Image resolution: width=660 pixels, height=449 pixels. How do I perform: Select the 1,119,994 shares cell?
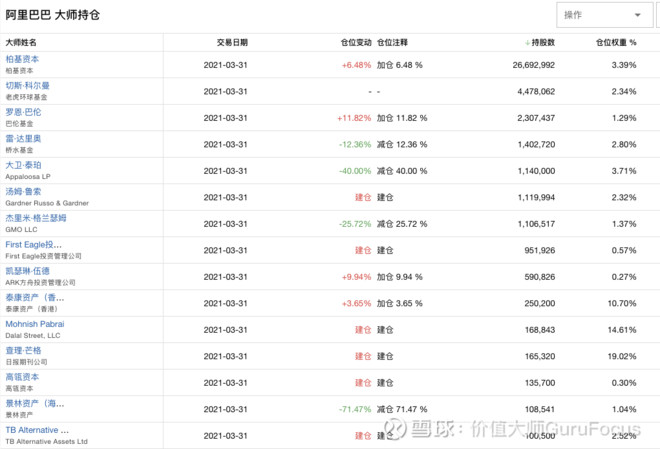[x=536, y=198]
